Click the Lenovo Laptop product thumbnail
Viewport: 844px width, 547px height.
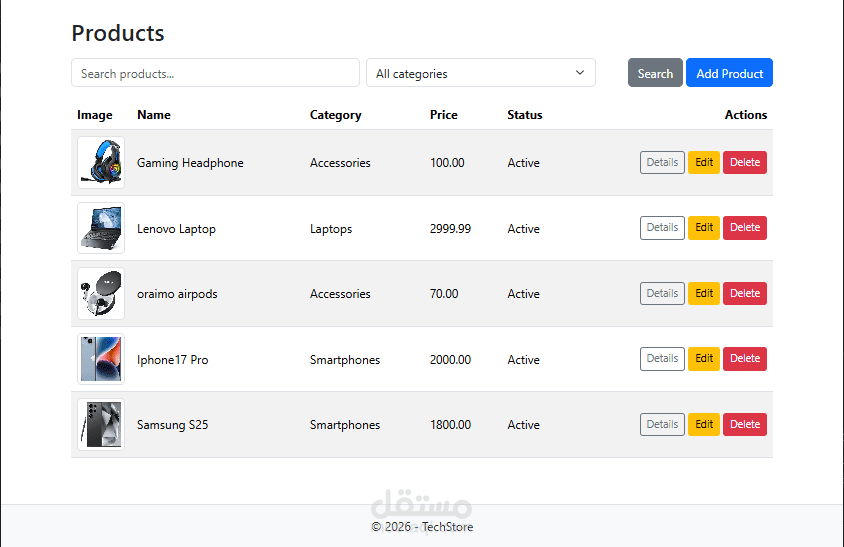(x=101, y=228)
